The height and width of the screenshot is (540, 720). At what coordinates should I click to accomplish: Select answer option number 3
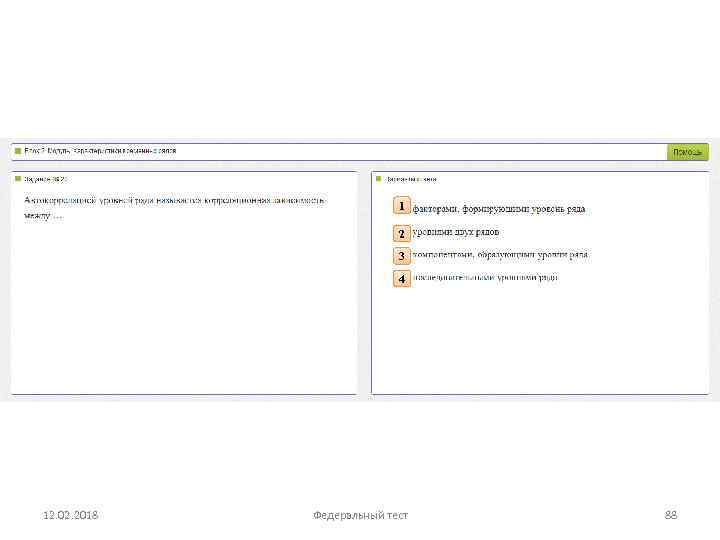402,256
